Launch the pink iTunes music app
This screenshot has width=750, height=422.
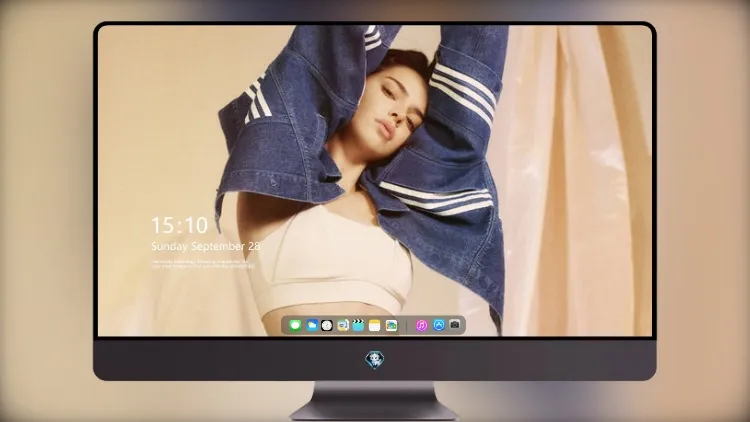click(x=421, y=325)
